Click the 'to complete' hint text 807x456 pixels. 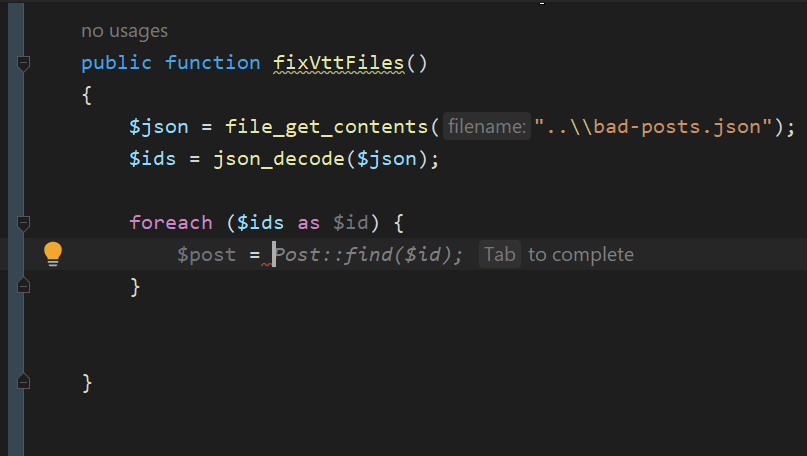click(581, 254)
